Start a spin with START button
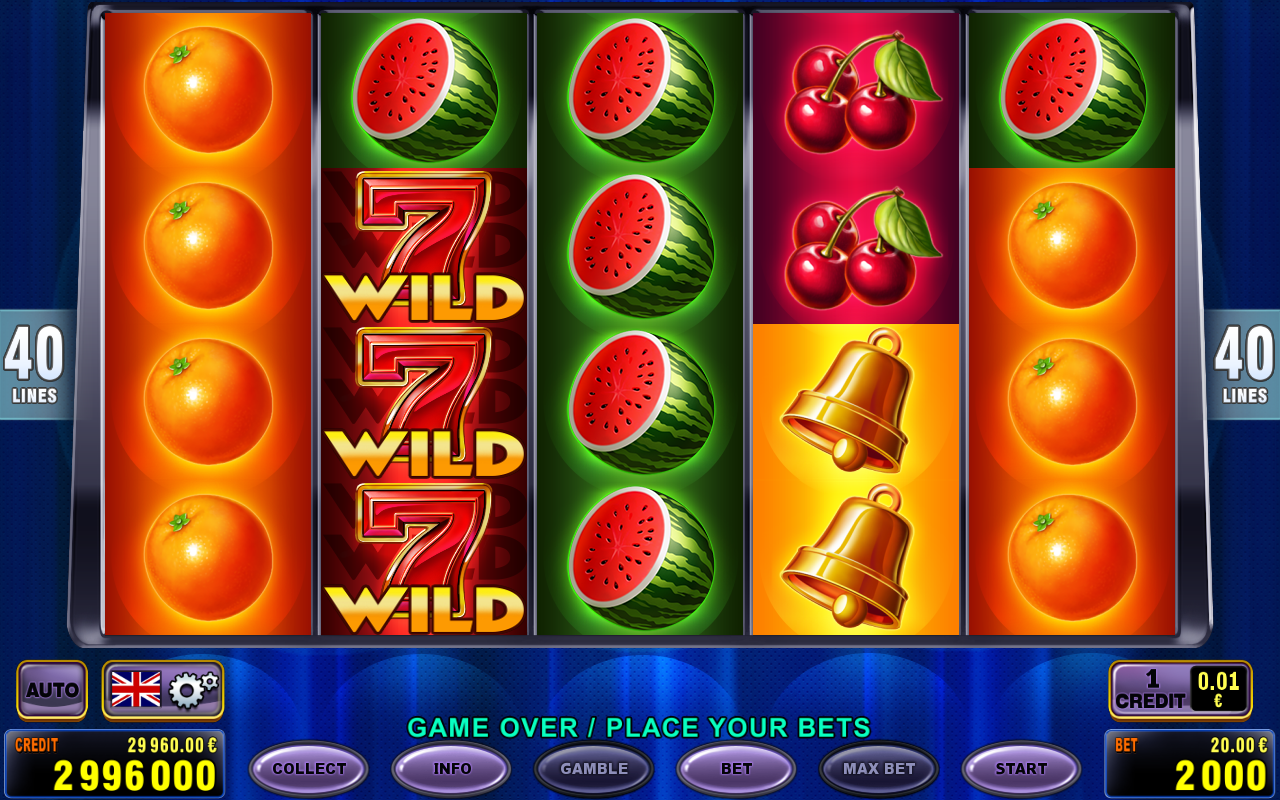1280x800 pixels. pyautogui.click(x=1022, y=769)
